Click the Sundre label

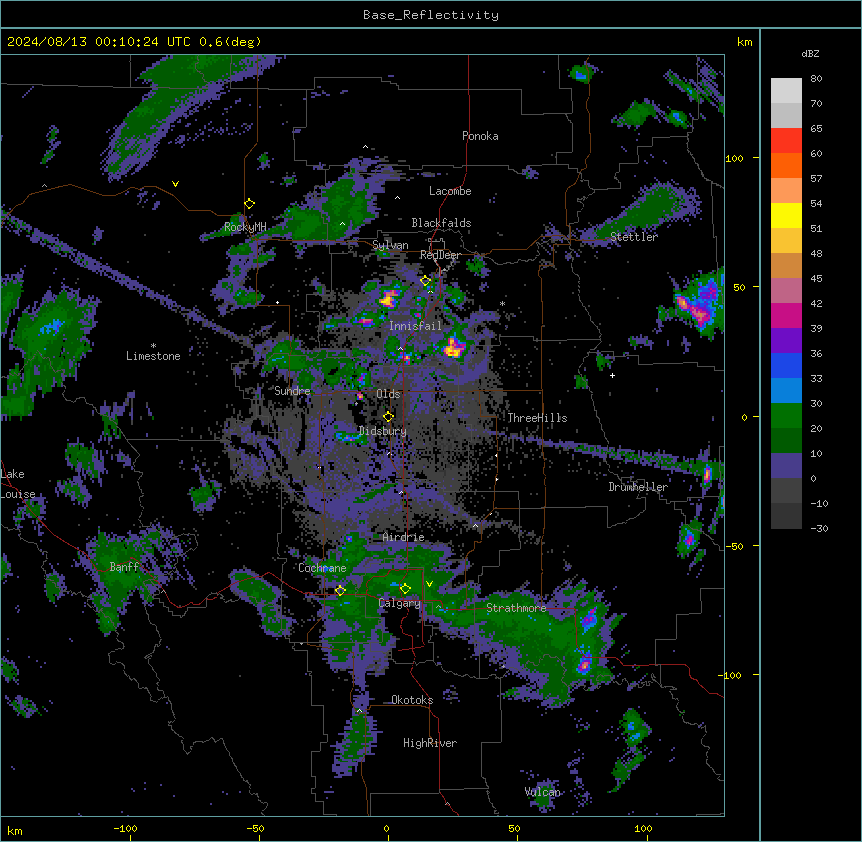coord(292,391)
